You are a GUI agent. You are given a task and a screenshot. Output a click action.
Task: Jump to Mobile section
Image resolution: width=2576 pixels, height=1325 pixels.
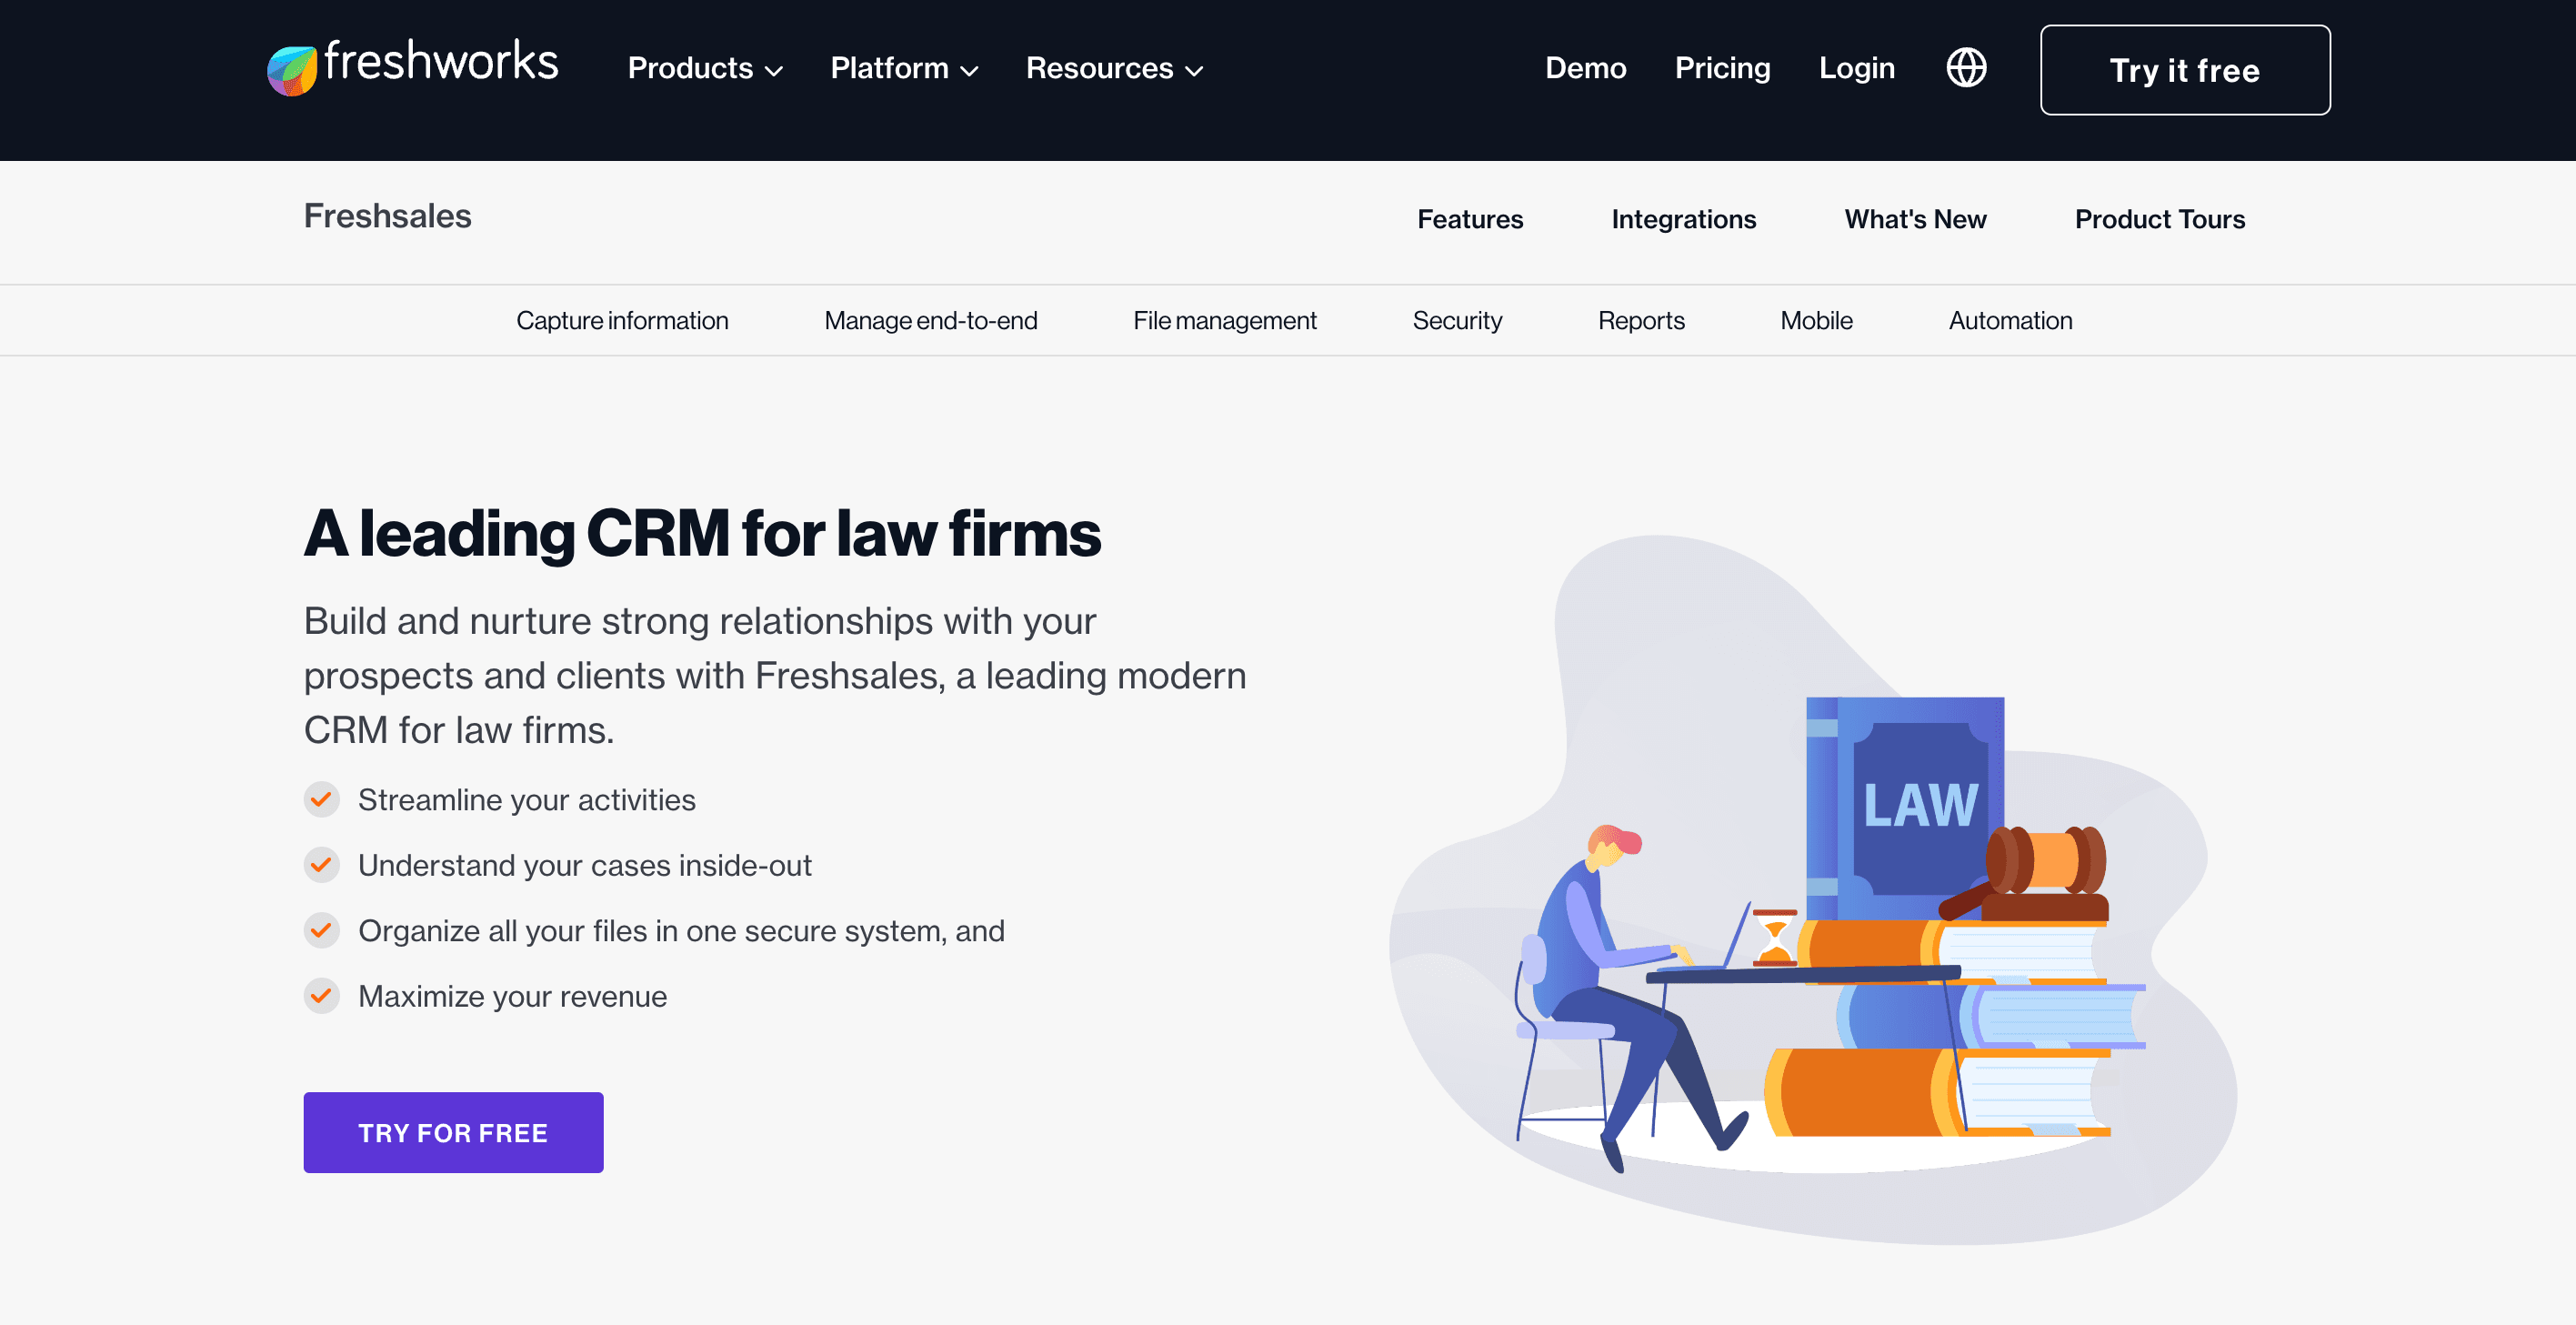point(1816,321)
